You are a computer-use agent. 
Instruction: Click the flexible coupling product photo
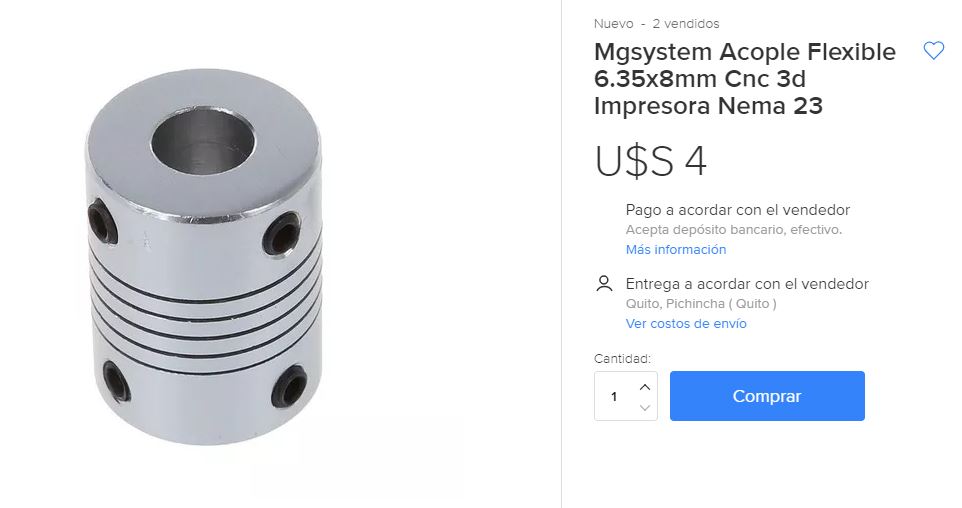pos(204,256)
